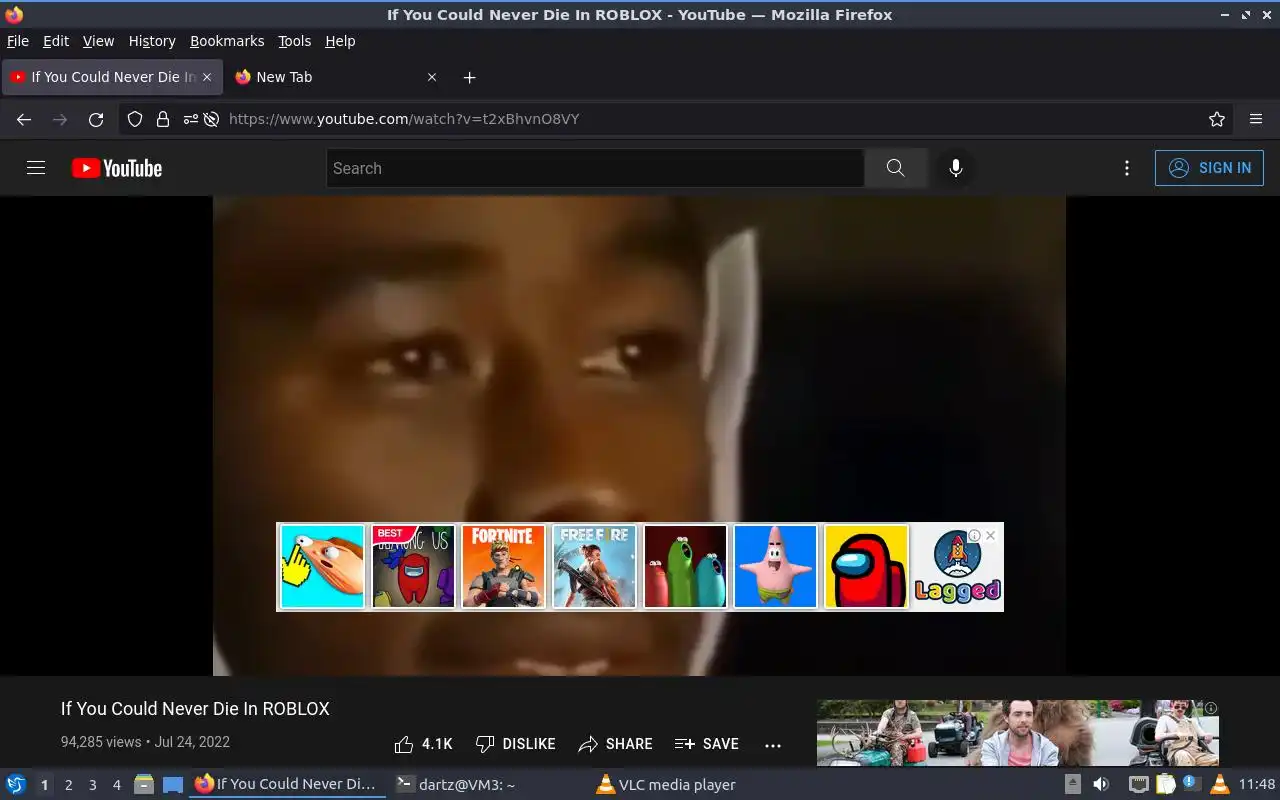Image resolution: width=1280 pixels, height=800 pixels.
Task: Click the pointing hand game thumbnail
Action: pyautogui.click(x=322, y=566)
